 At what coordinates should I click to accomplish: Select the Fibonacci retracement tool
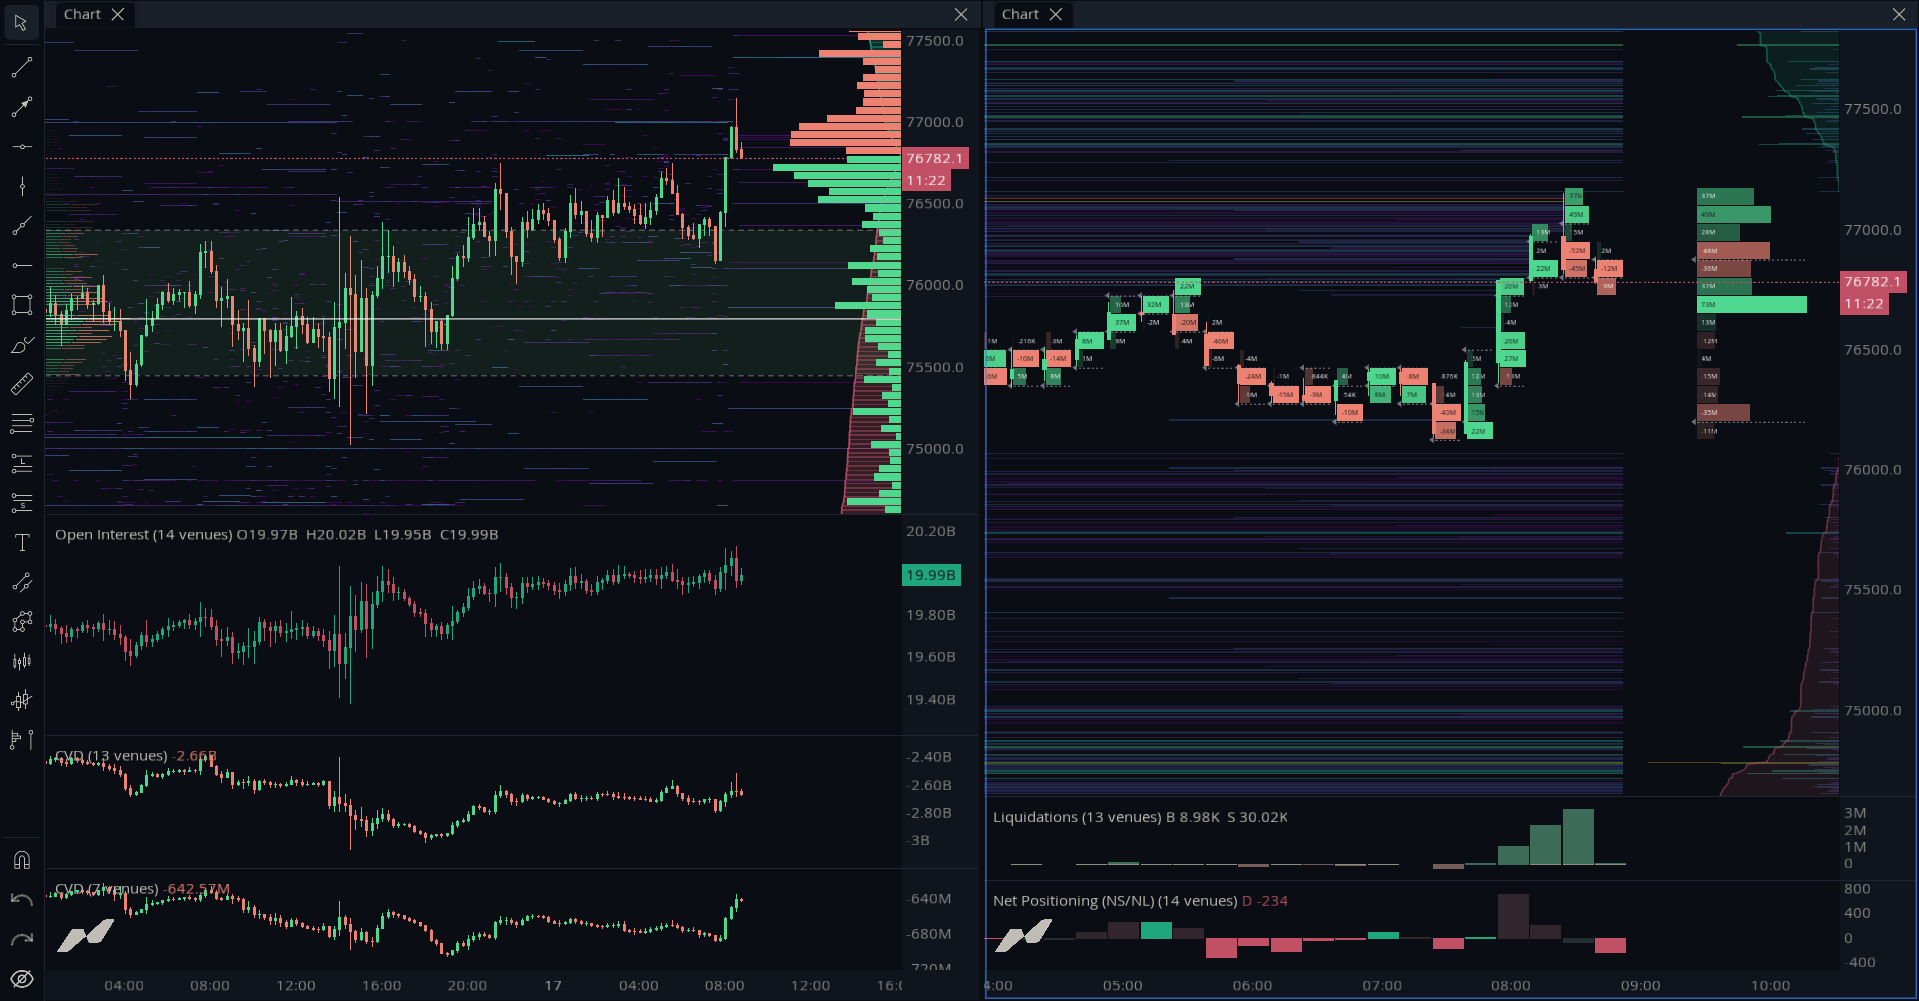click(x=21, y=424)
